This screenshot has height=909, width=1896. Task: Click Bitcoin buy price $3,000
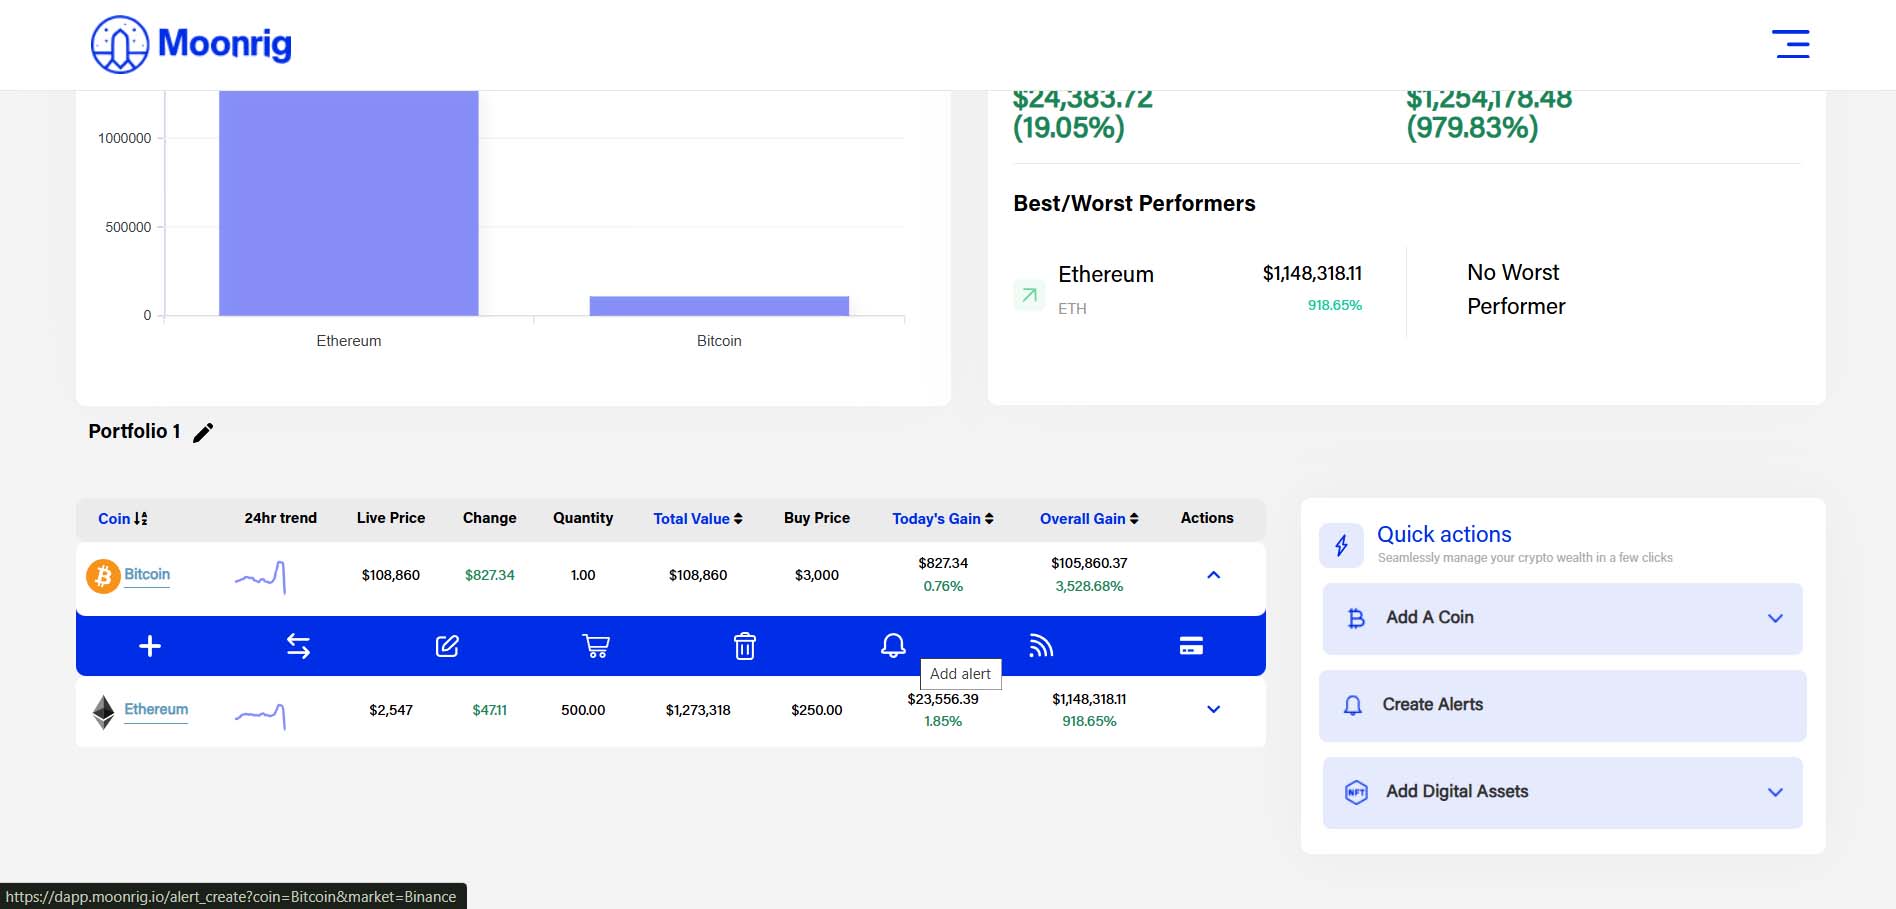click(817, 575)
